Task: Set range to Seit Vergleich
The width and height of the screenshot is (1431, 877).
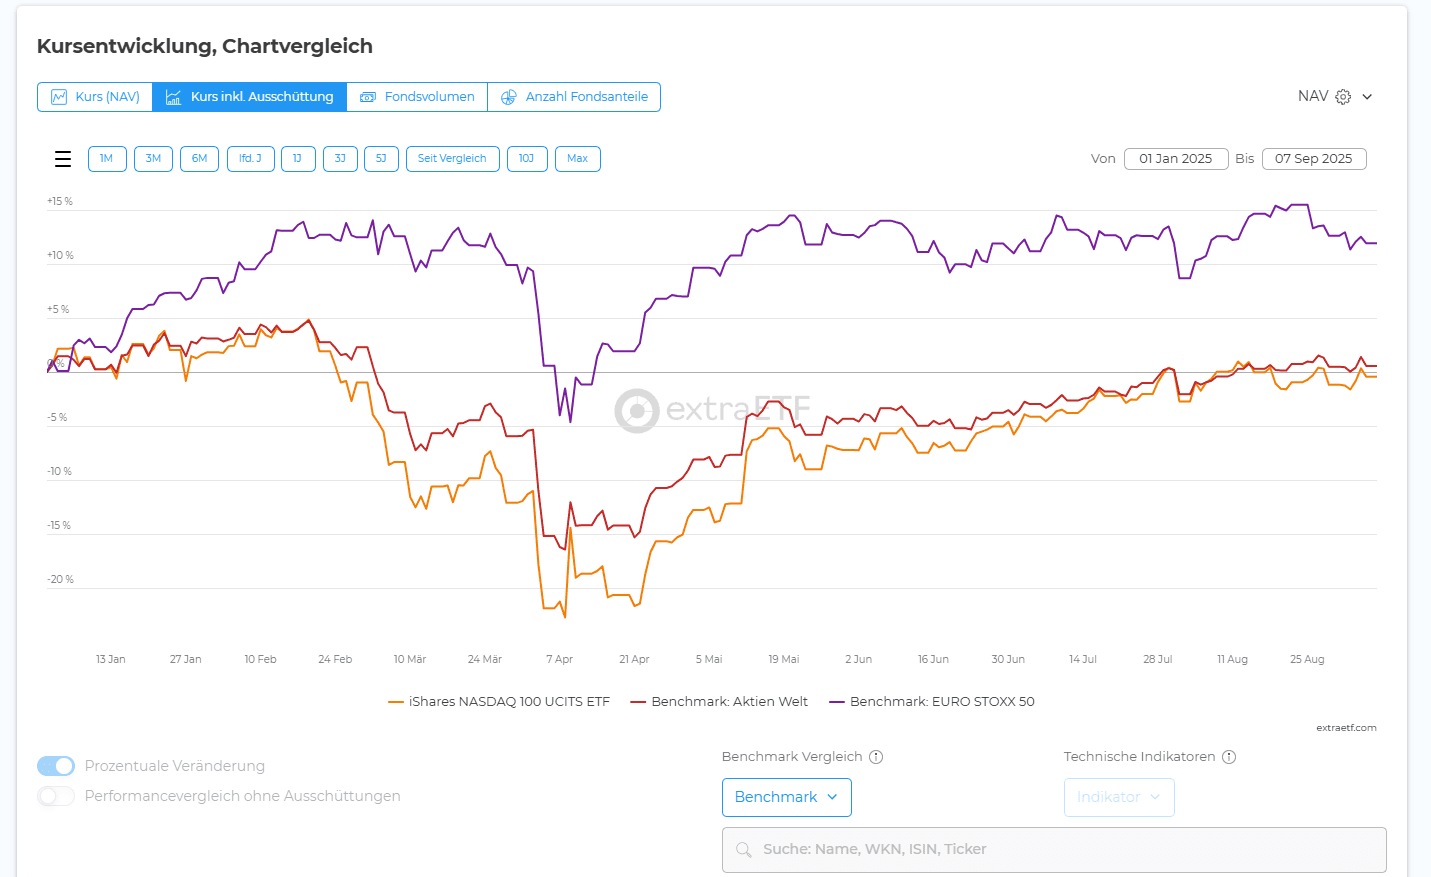Action: pos(452,159)
